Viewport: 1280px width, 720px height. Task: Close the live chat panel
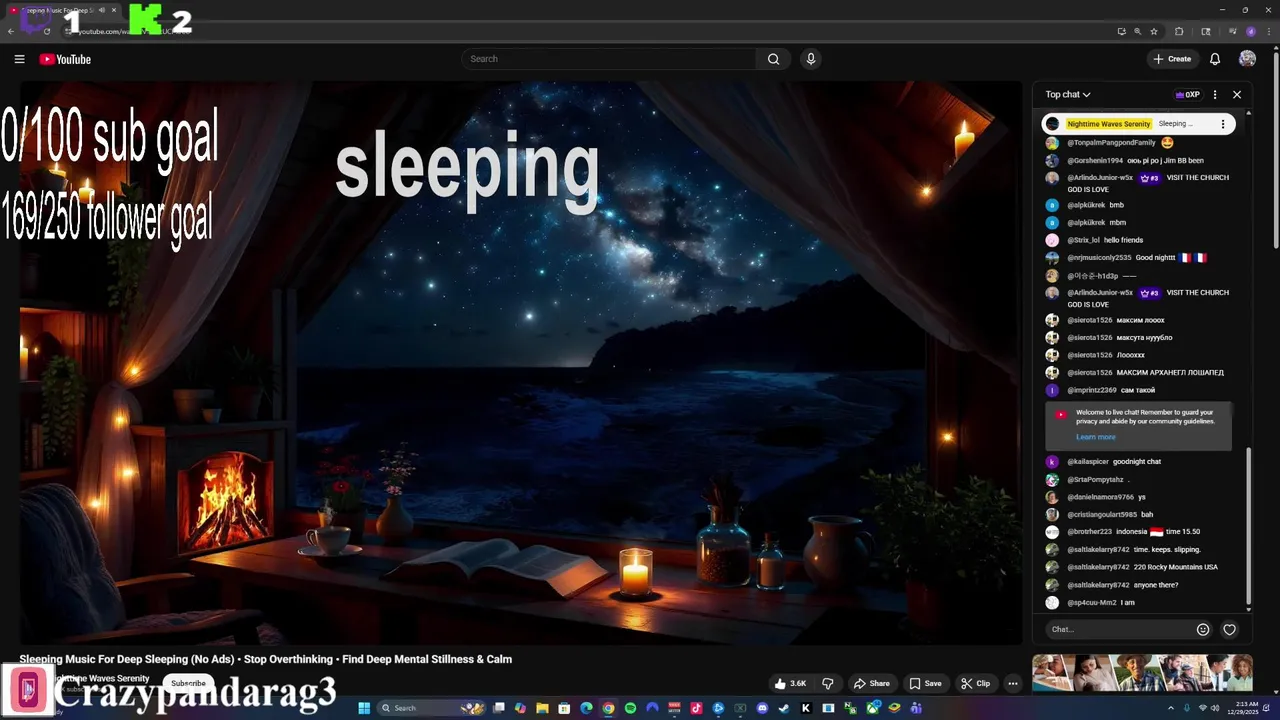[1237, 95]
